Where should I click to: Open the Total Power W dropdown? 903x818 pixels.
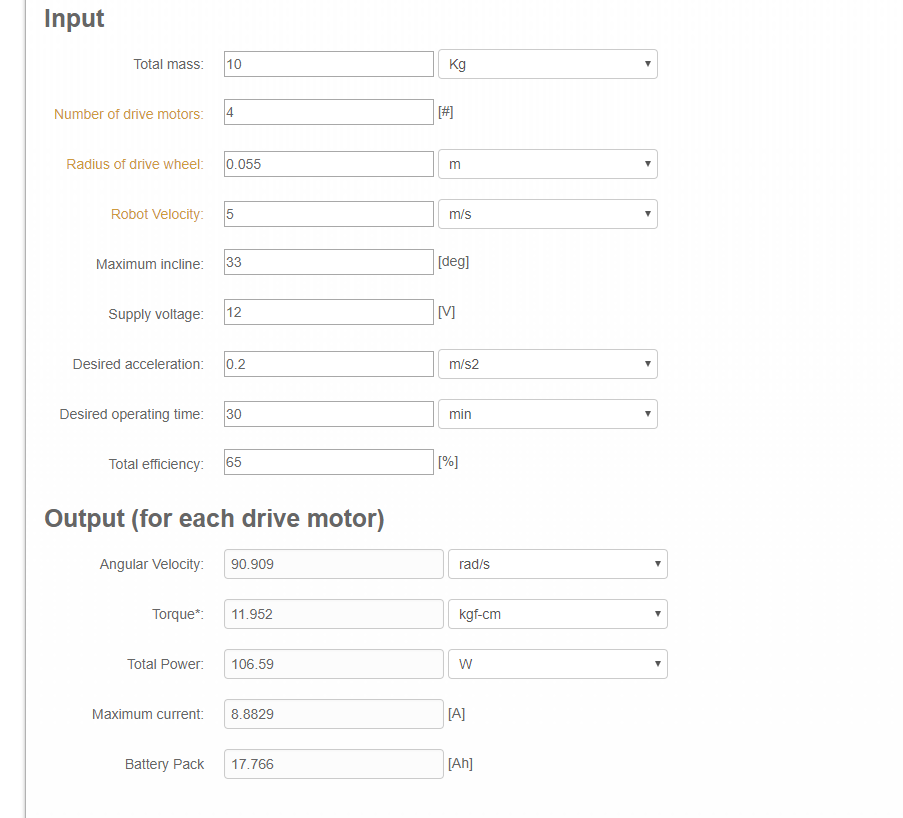click(x=557, y=664)
